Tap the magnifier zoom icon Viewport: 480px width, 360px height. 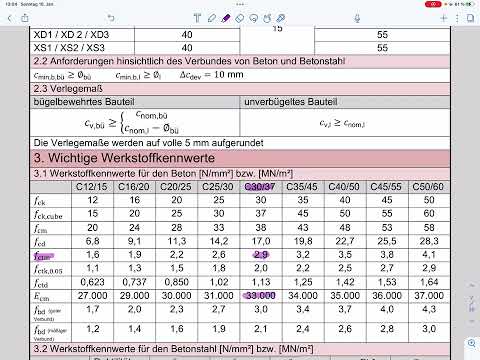pyautogui.click(x=472, y=343)
